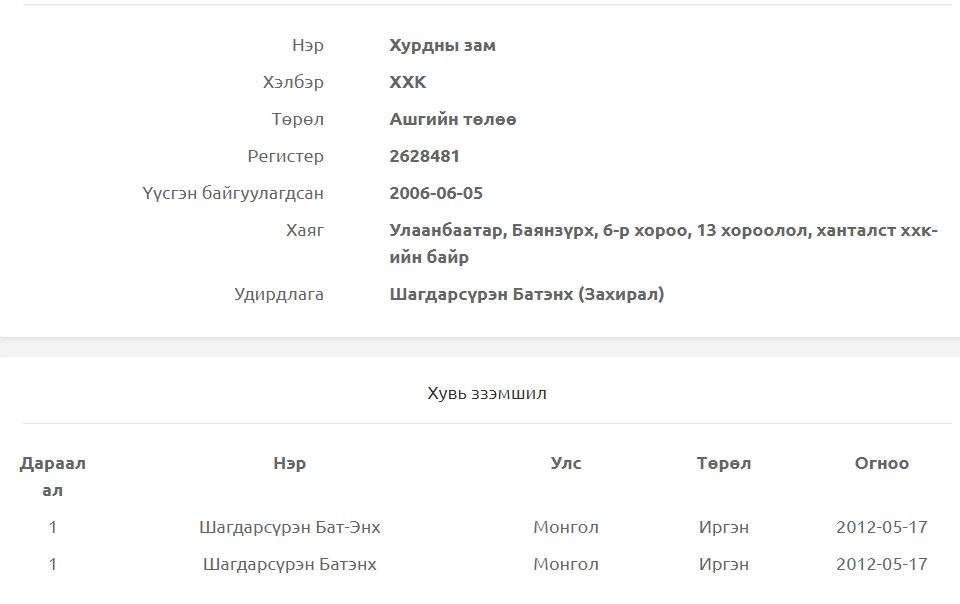Click the Регистер field label
The image size is (960, 604).
tap(285, 156)
